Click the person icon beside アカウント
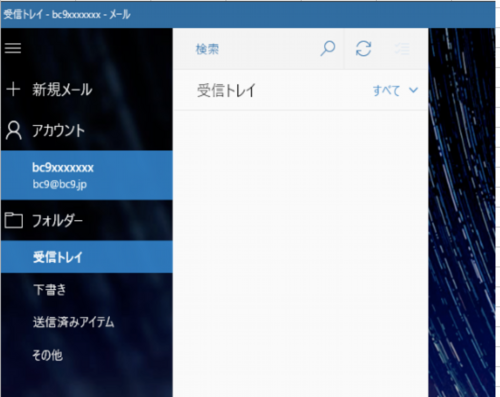 pyautogui.click(x=14, y=130)
